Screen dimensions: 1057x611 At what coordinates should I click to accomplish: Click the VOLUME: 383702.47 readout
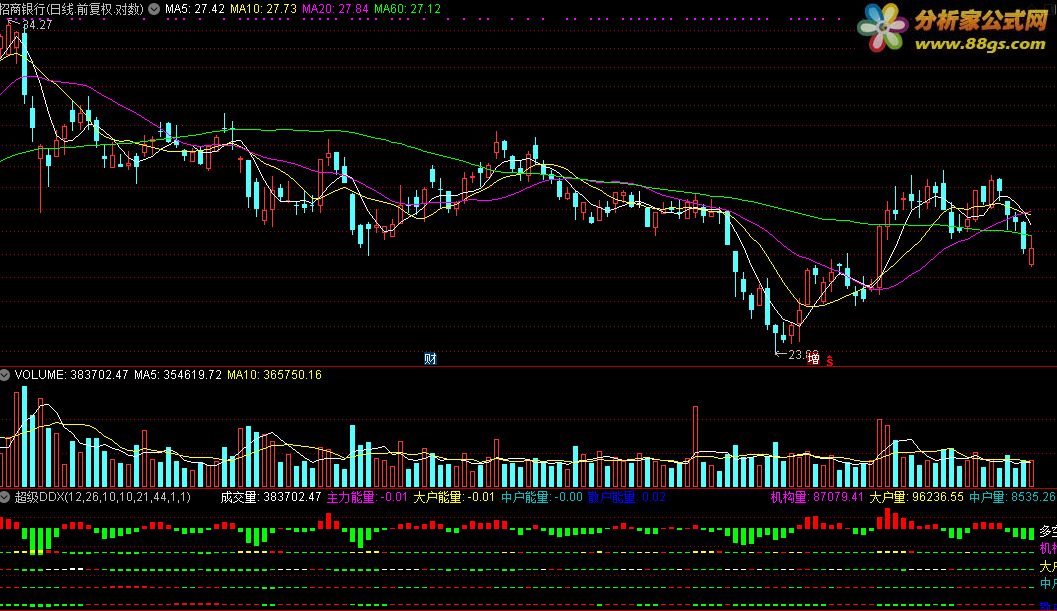pyautogui.click(x=71, y=374)
